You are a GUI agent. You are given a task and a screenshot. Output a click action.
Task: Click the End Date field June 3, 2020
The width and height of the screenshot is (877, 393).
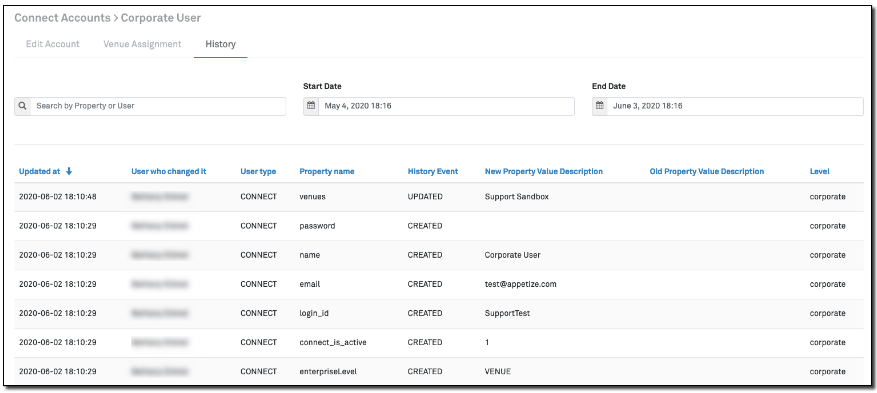(x=735, y=106)
